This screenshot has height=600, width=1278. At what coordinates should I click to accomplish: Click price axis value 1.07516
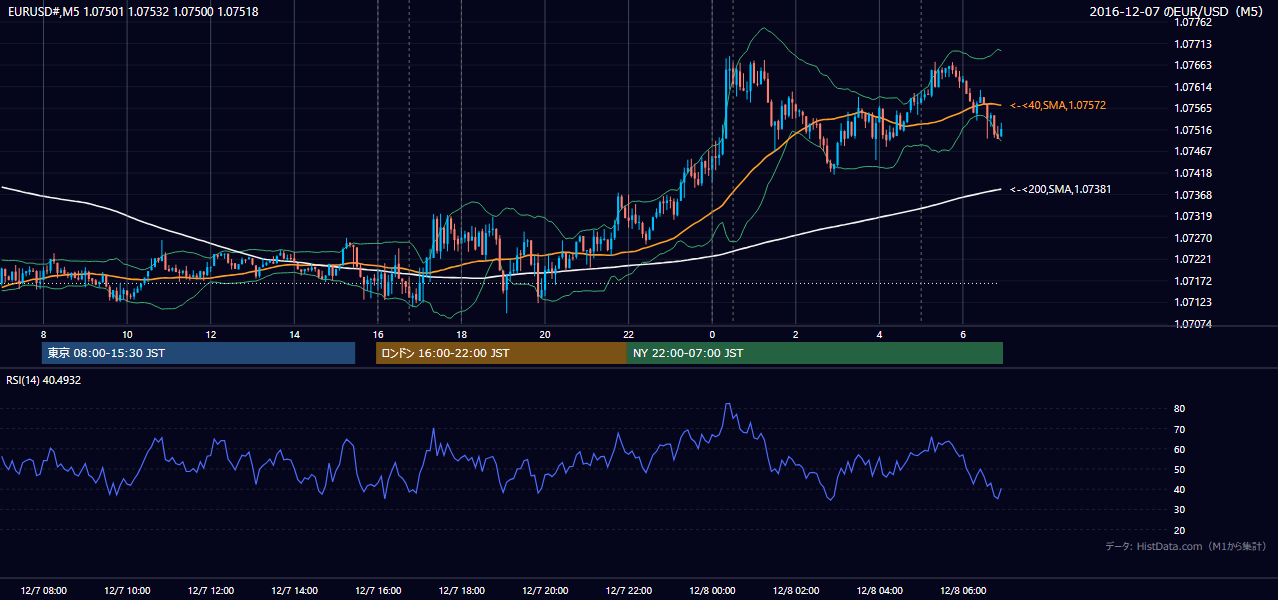(1193, 130)
